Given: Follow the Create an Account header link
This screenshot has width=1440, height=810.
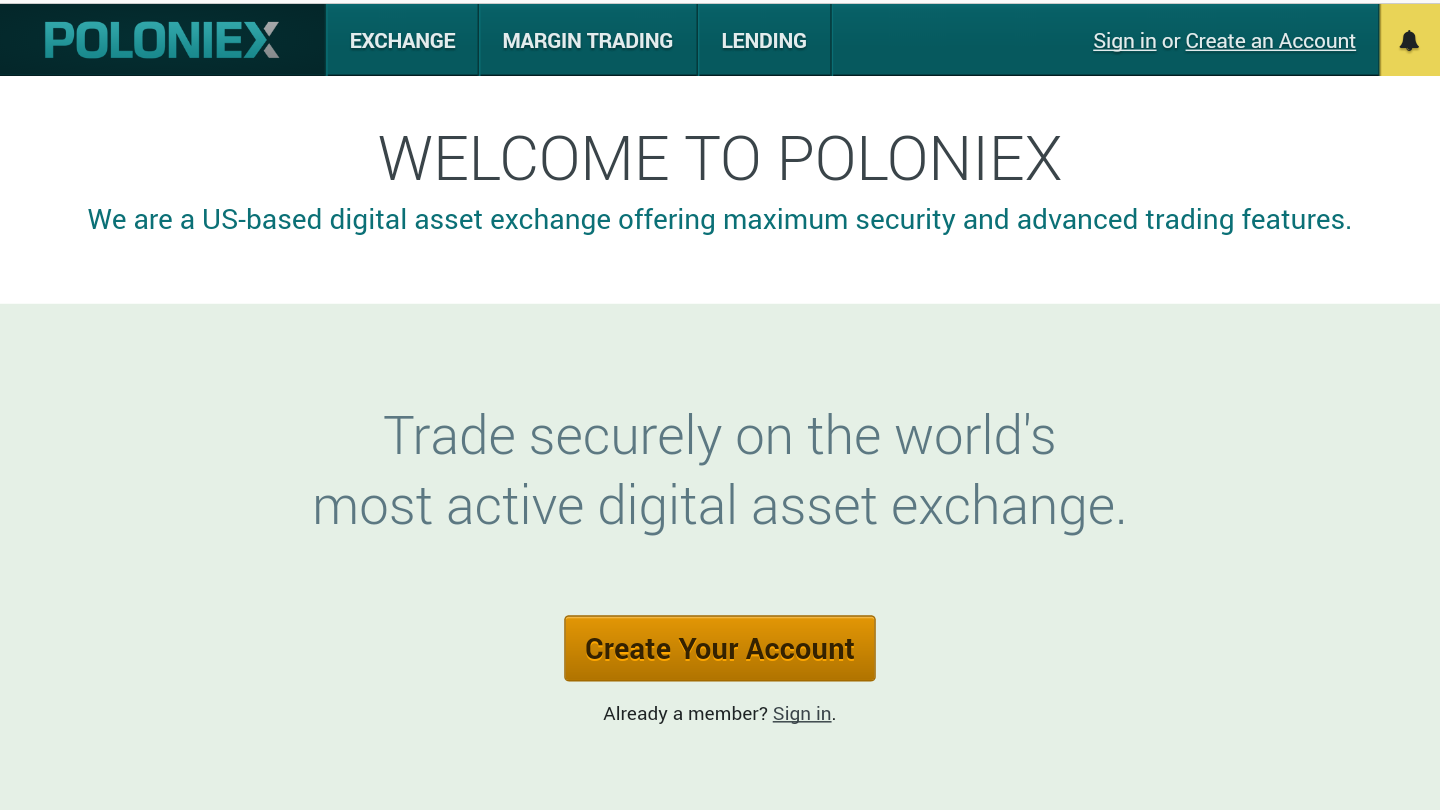Looking at the screenshot, I should pos(1270,41).
